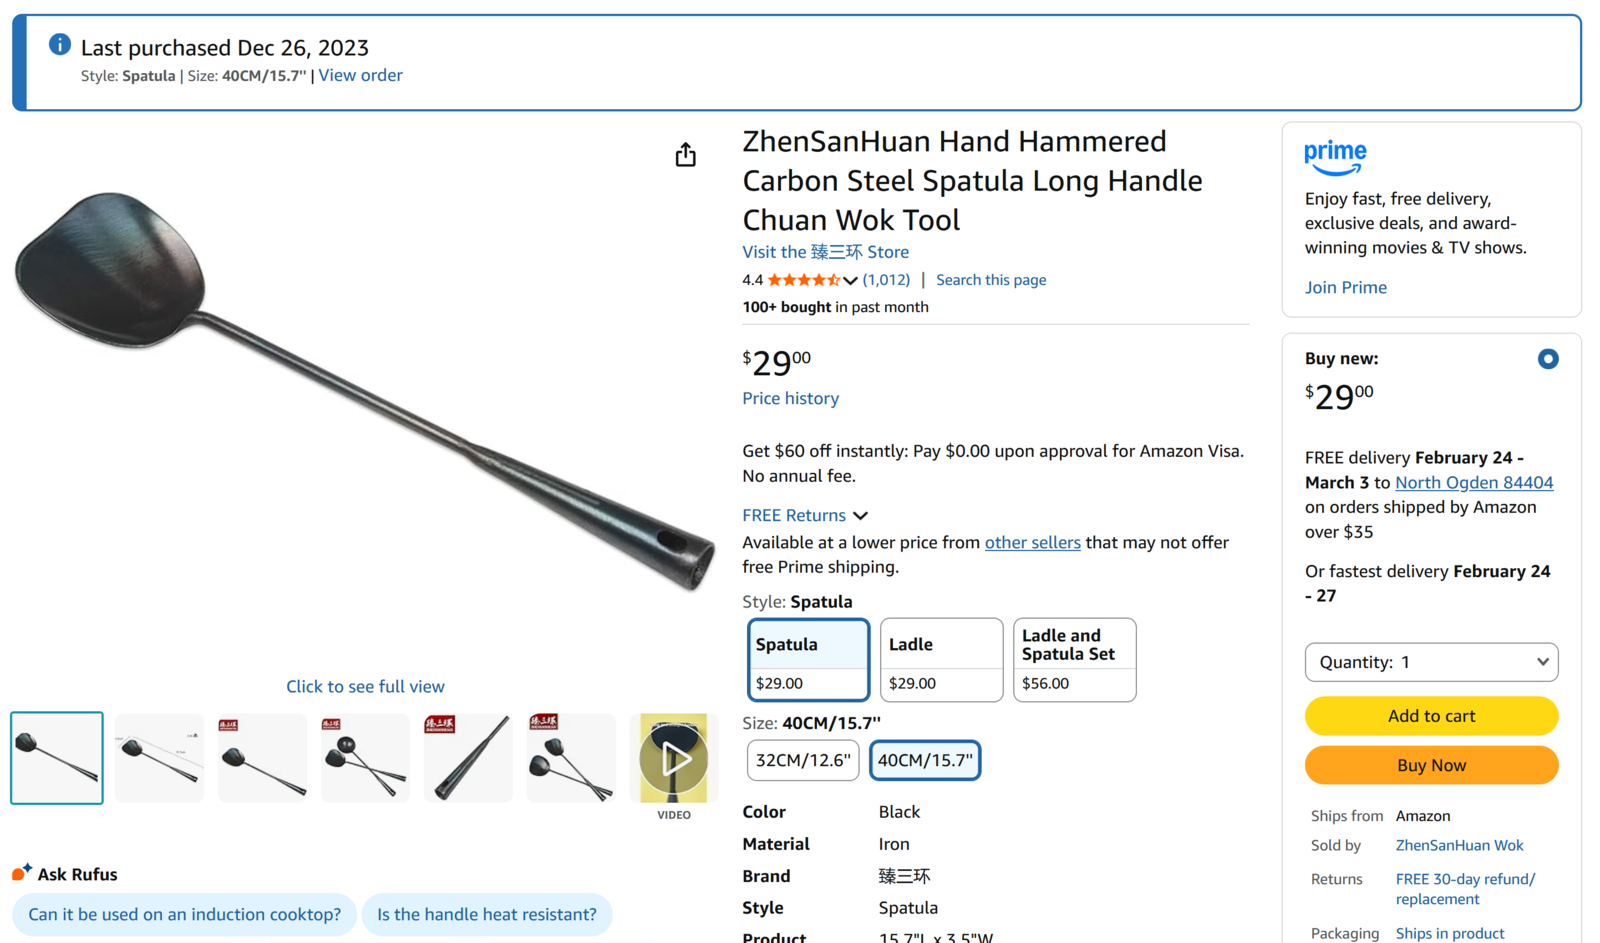This screenshot has width=1600, height=943.
Task: Play the product video thumbnail
Action: coord(674,758)
